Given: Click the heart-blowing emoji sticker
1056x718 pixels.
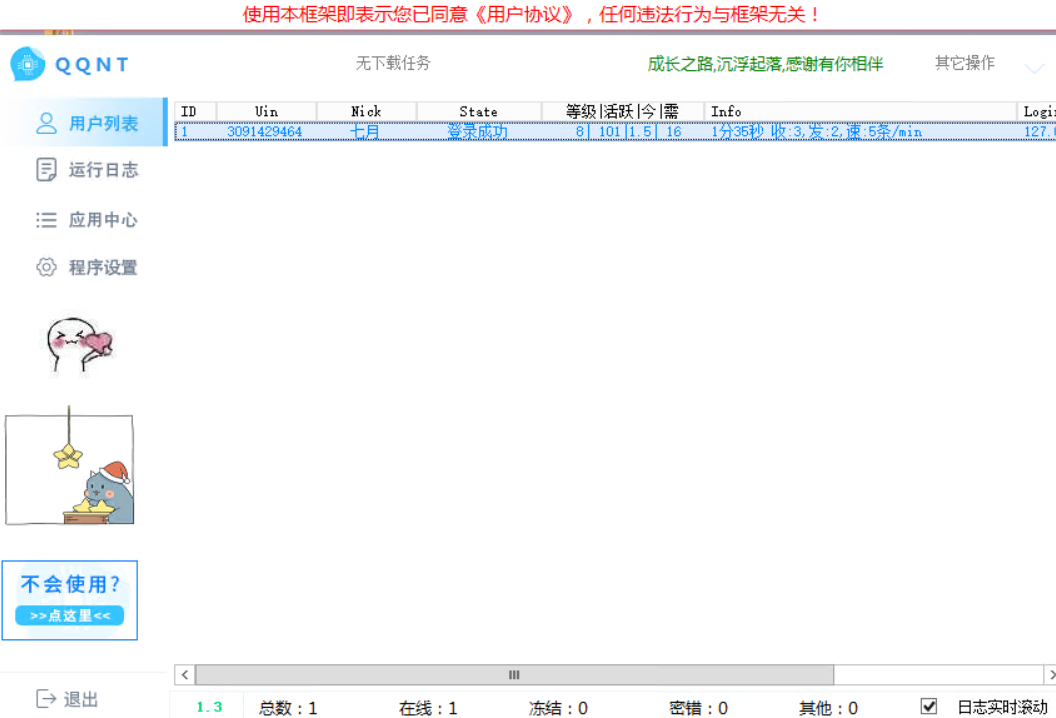Looking at the screenshot, I should tap(80, 344).
